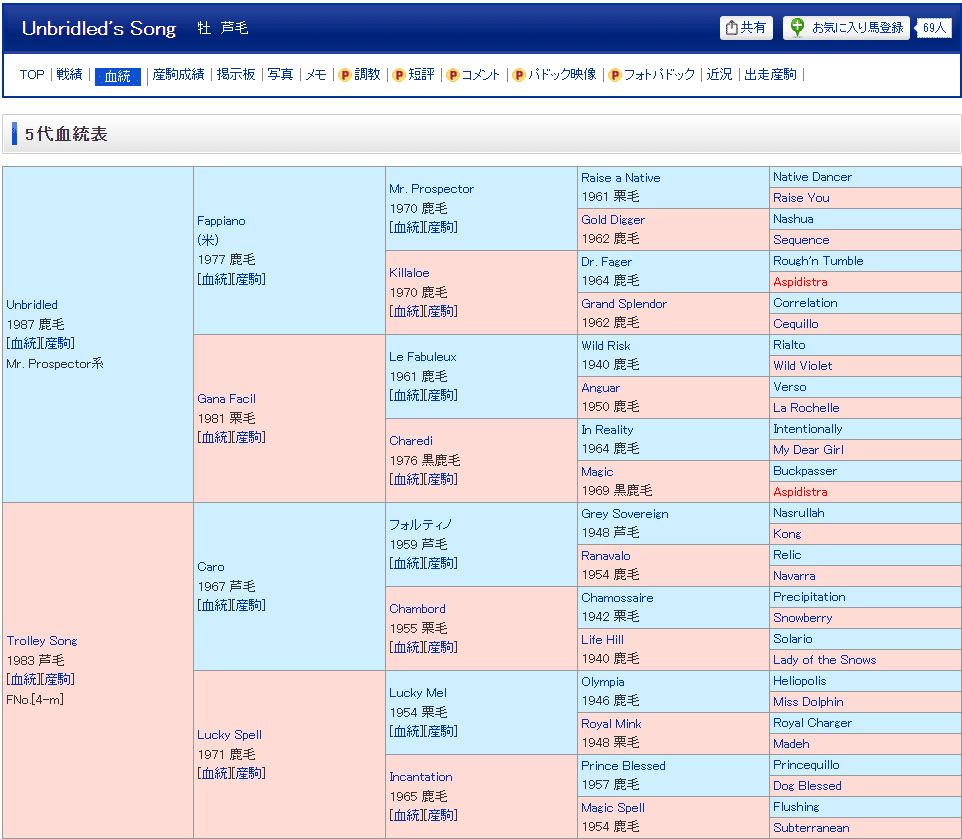Open Unbridled horse link
The image size is (962, 839).
(x=32, y=305)
